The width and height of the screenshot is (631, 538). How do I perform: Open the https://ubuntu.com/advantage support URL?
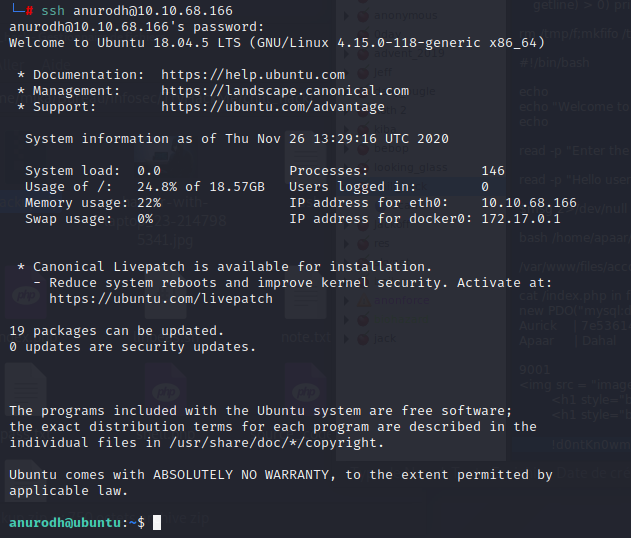[x=273, y=107]
